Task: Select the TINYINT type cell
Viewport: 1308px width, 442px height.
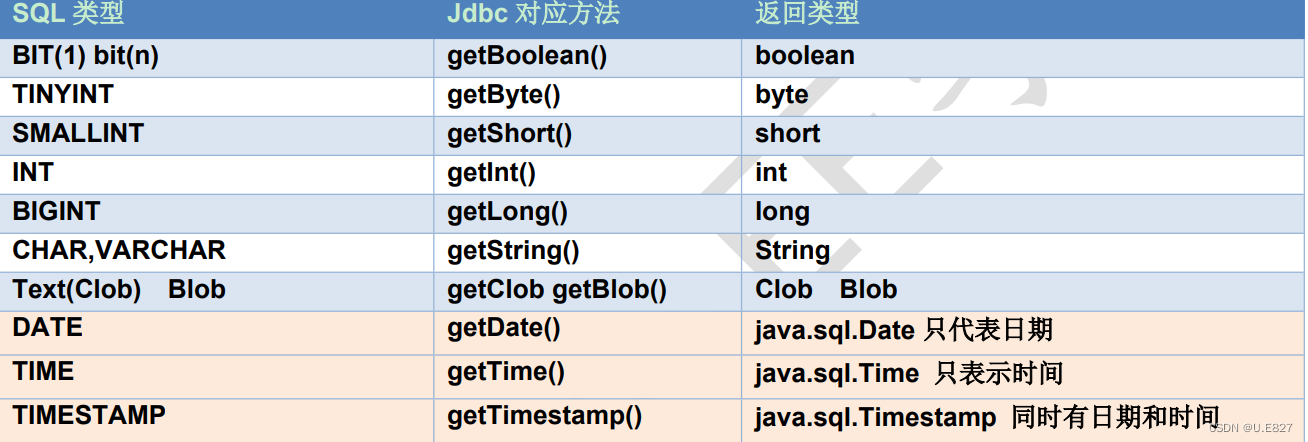Action: pos(63,95)
